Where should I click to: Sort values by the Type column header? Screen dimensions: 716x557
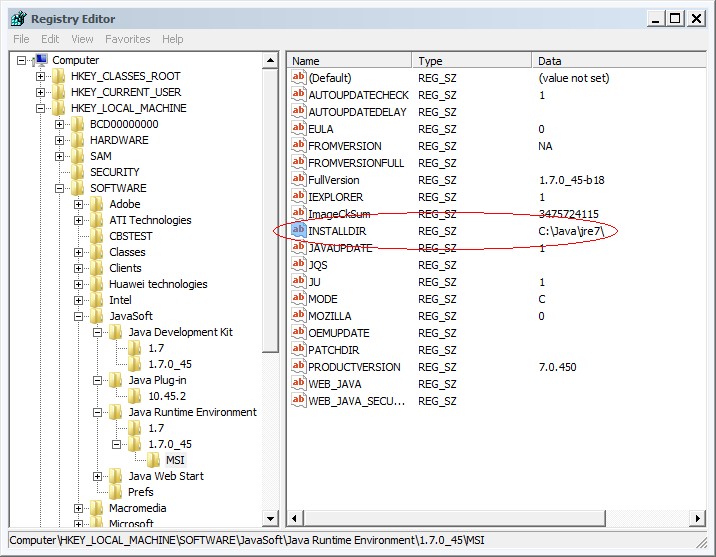point(472,61)
